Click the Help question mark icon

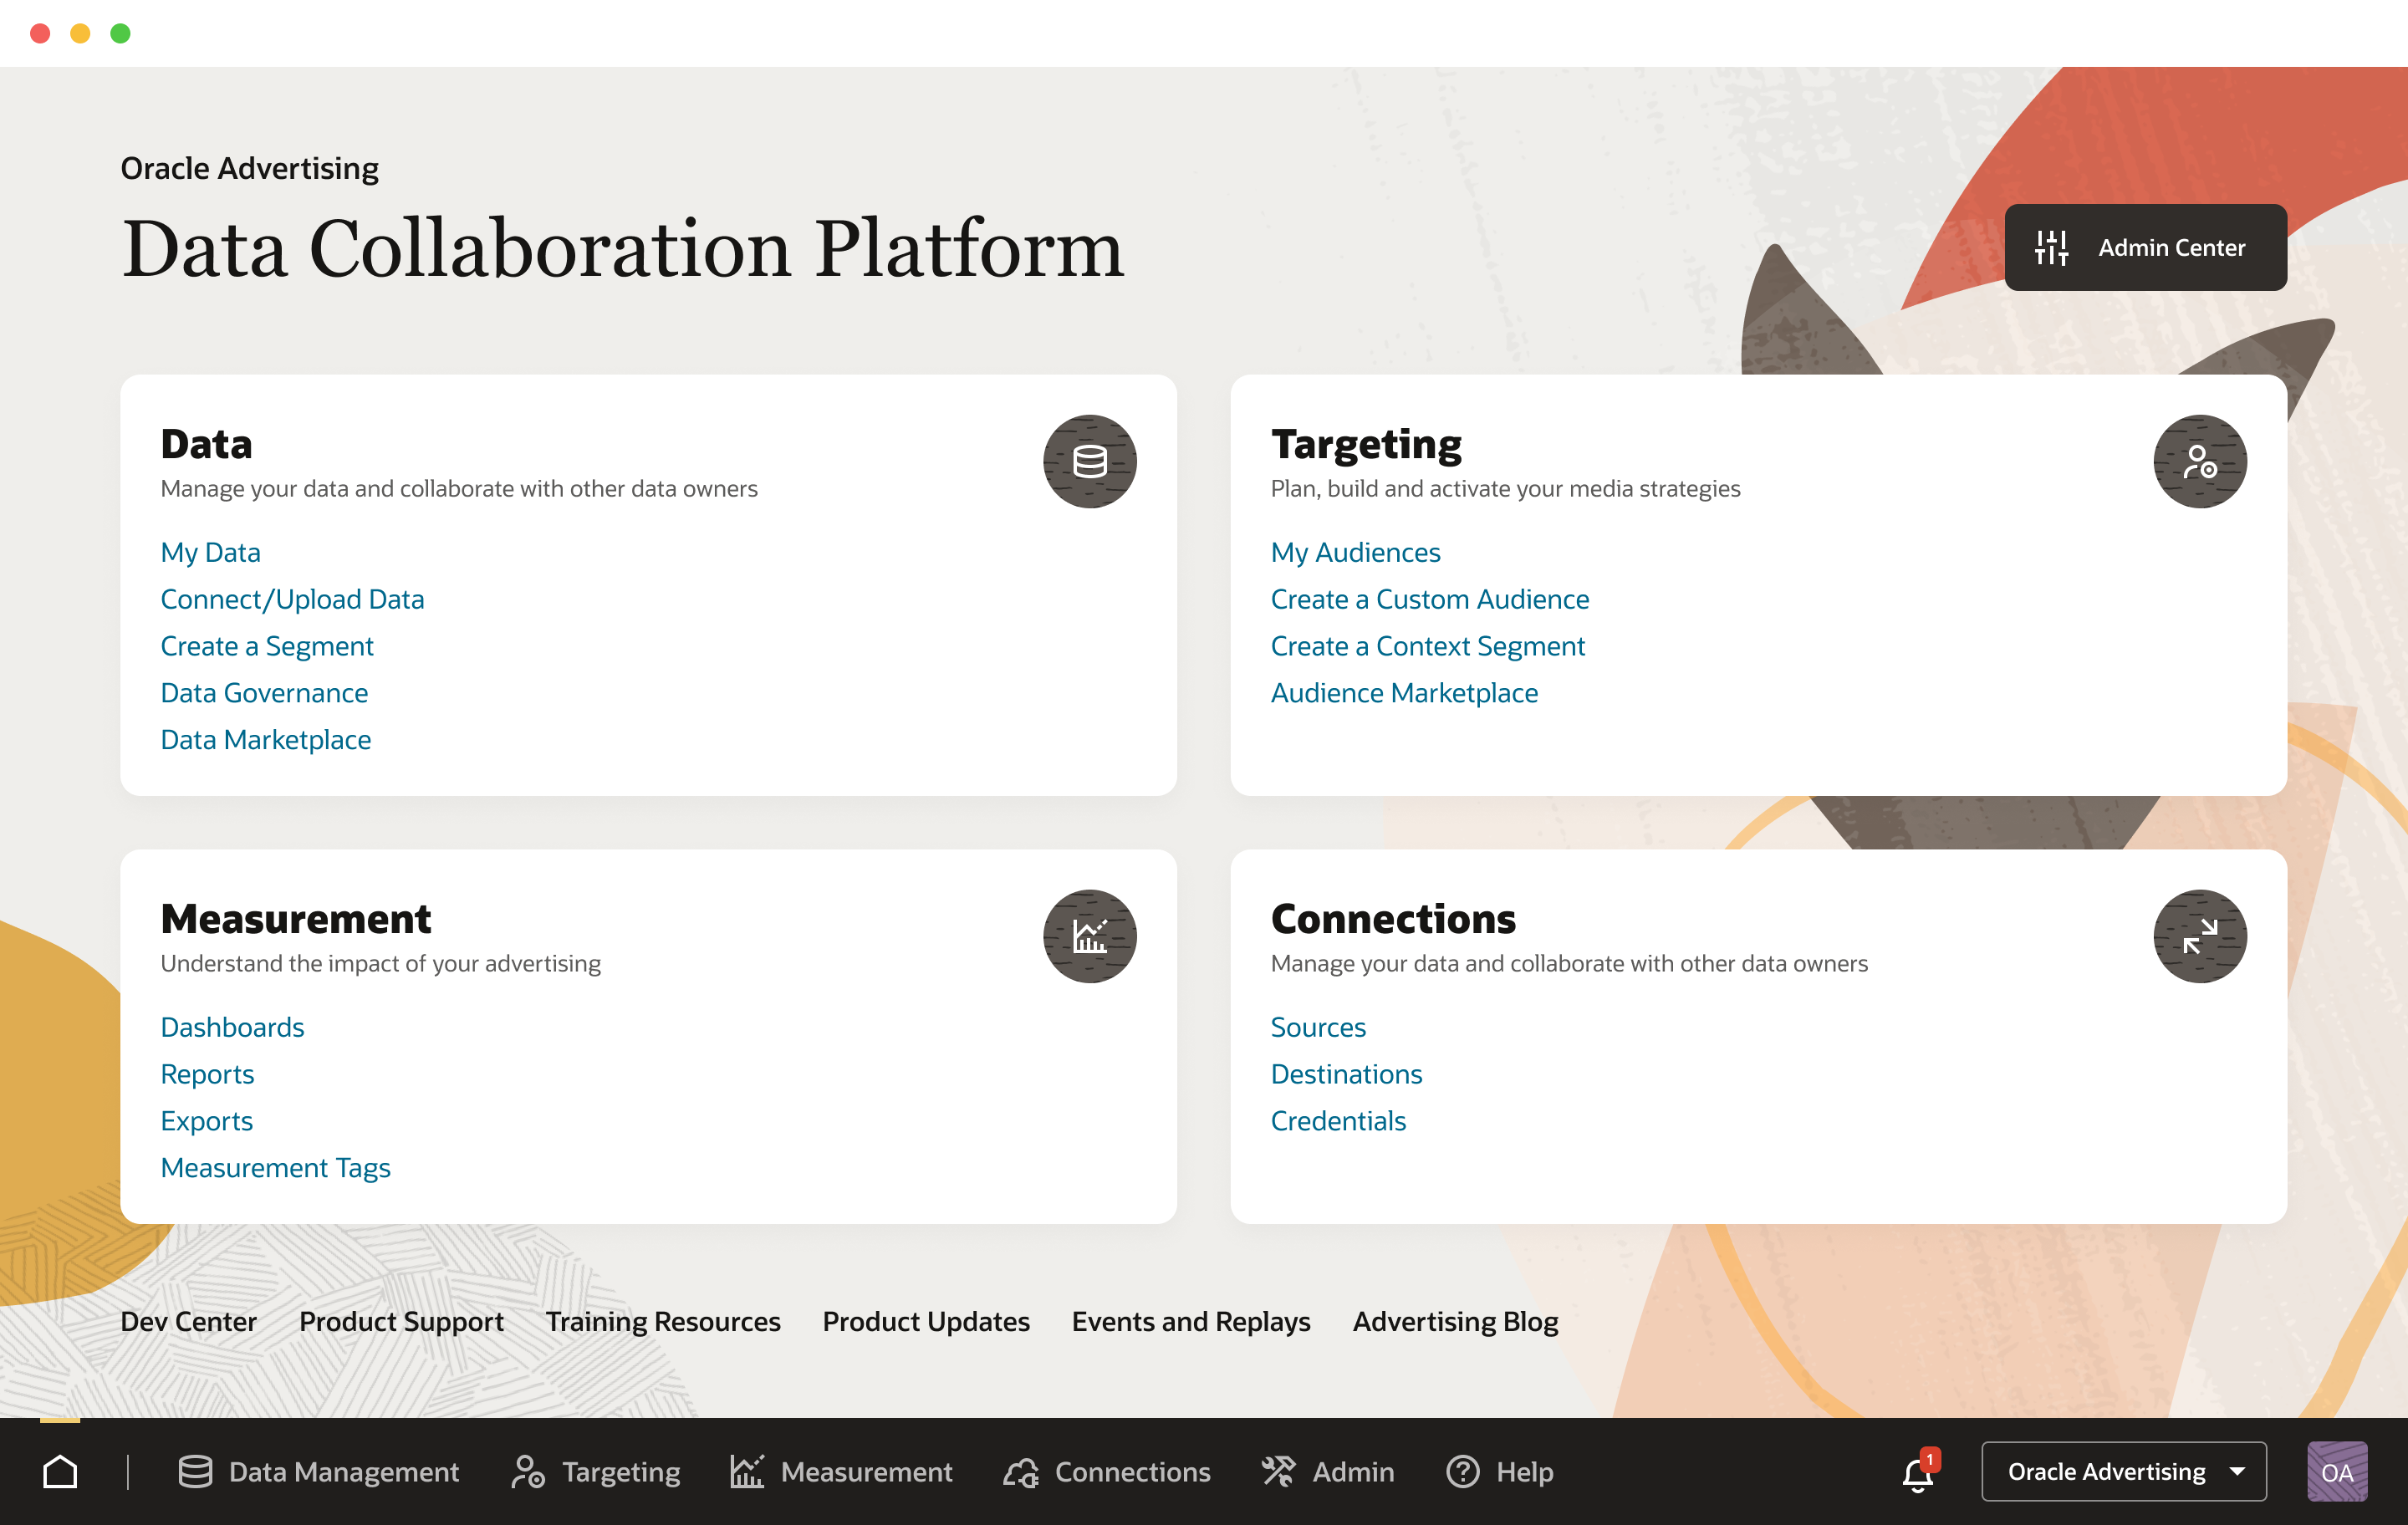[1462, 1471]
